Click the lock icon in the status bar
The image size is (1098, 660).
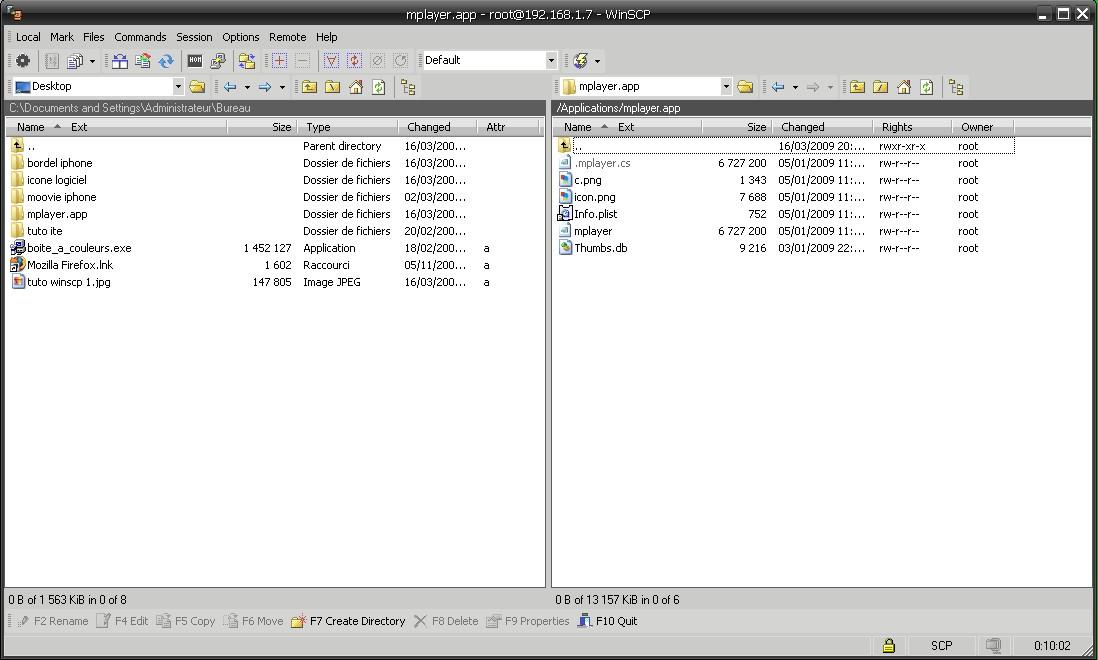click(889, 645)
